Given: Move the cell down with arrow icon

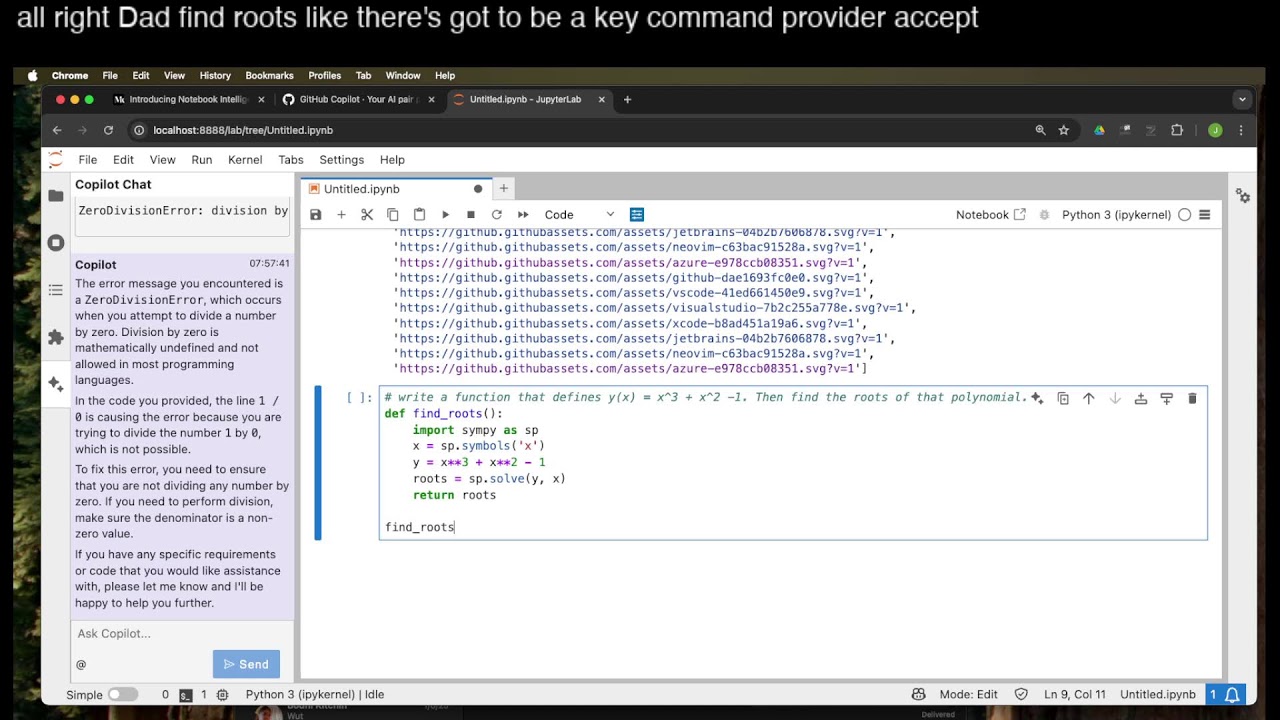Looking at the screenshot, I should click(x=1115, y=398).
